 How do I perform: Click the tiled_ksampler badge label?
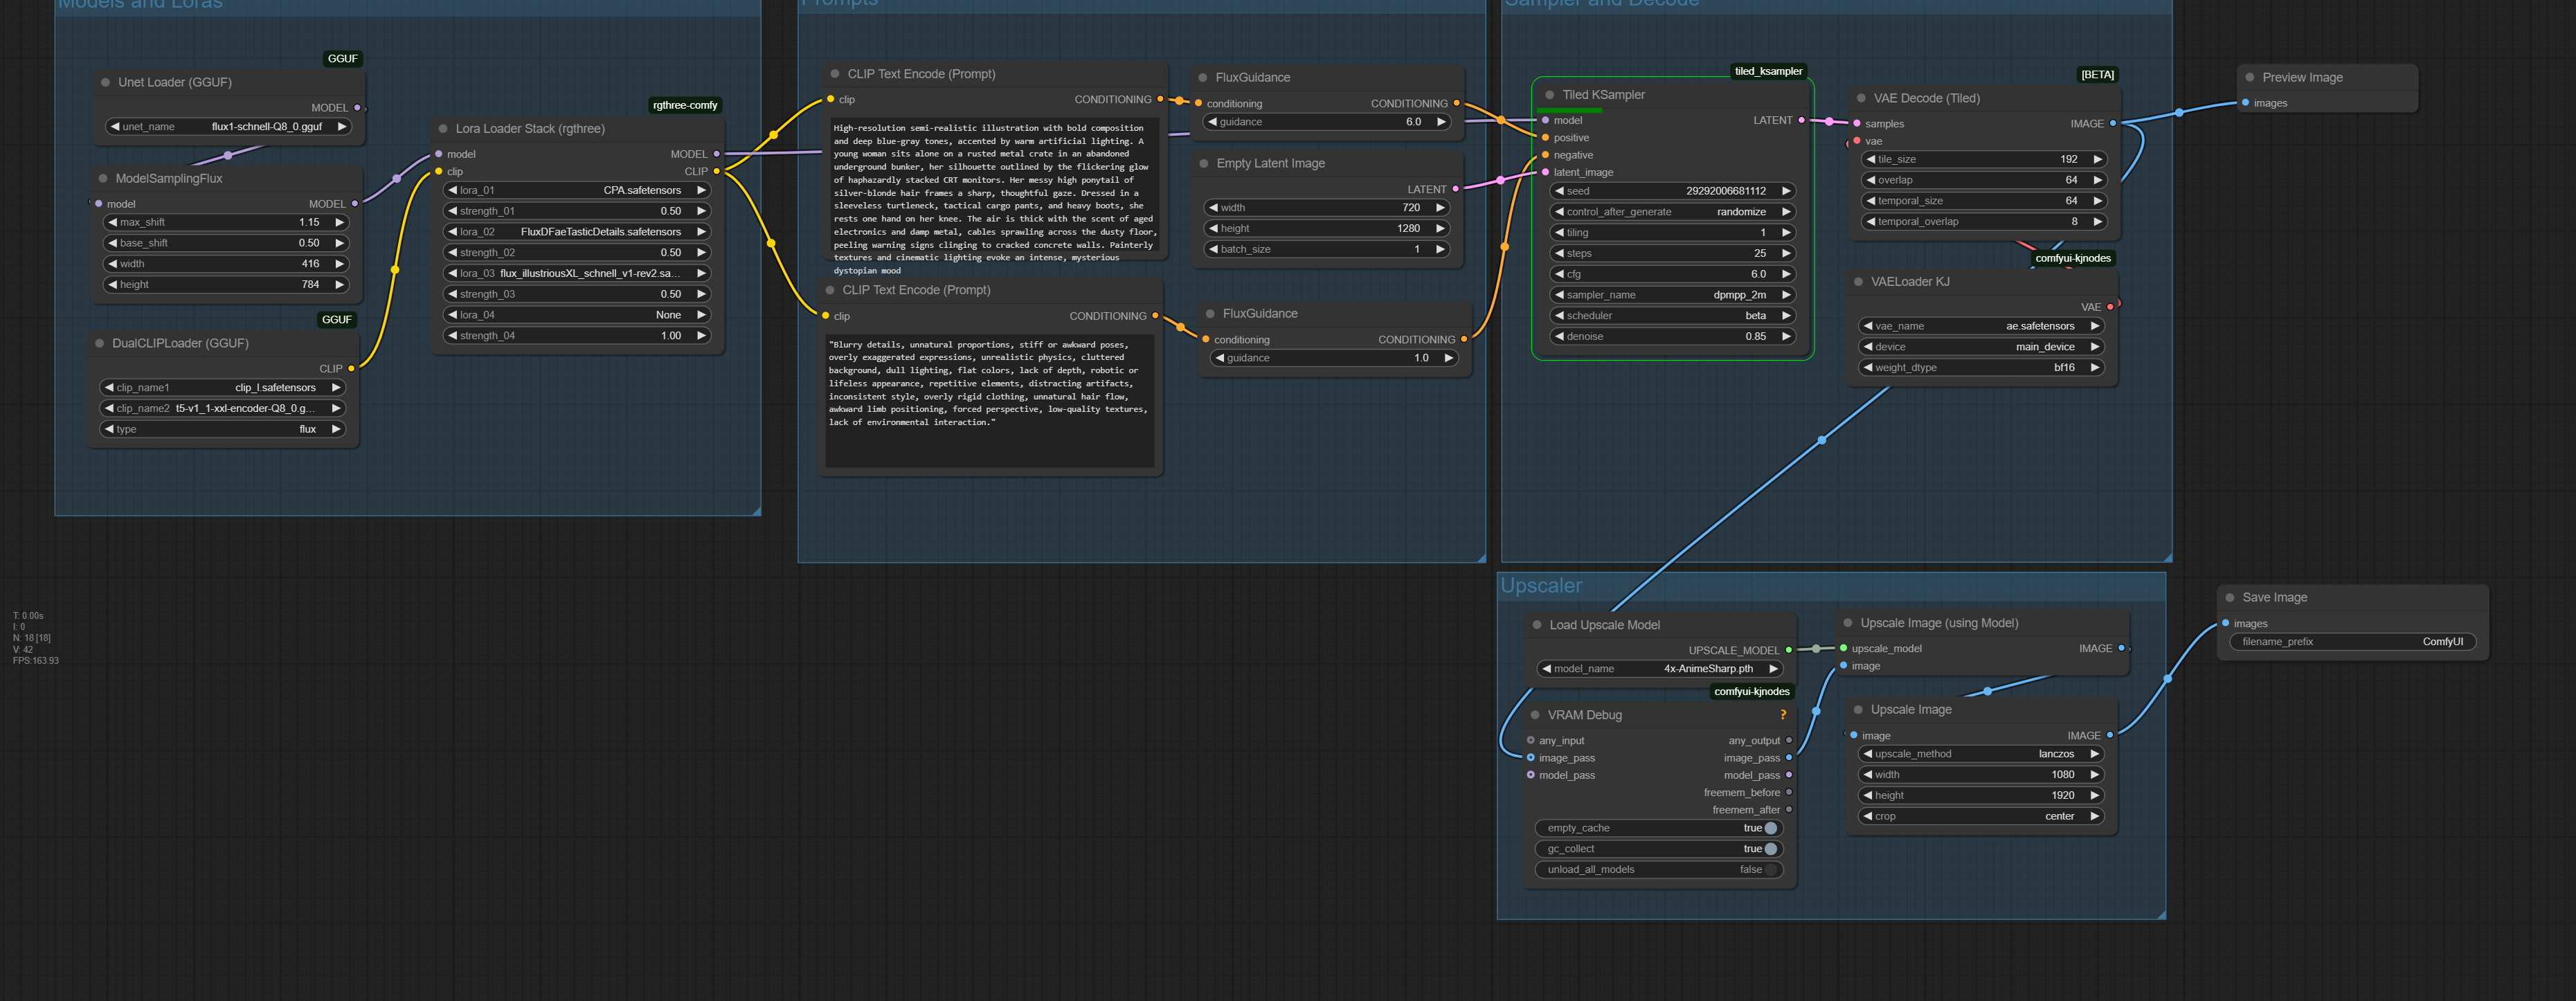click(1768, 71)
